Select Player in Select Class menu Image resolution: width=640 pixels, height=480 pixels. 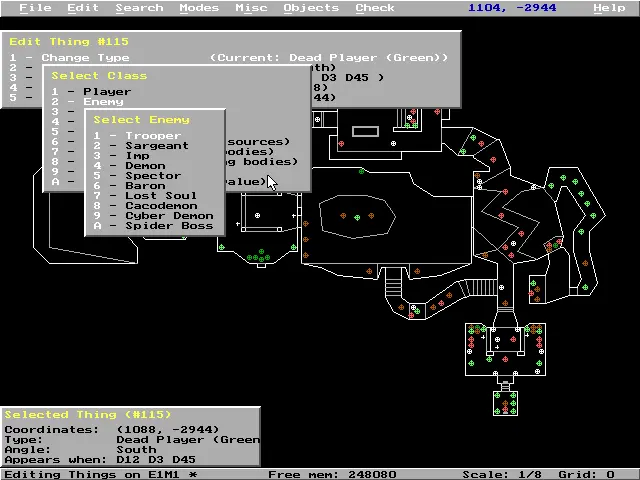pos(106,92)
